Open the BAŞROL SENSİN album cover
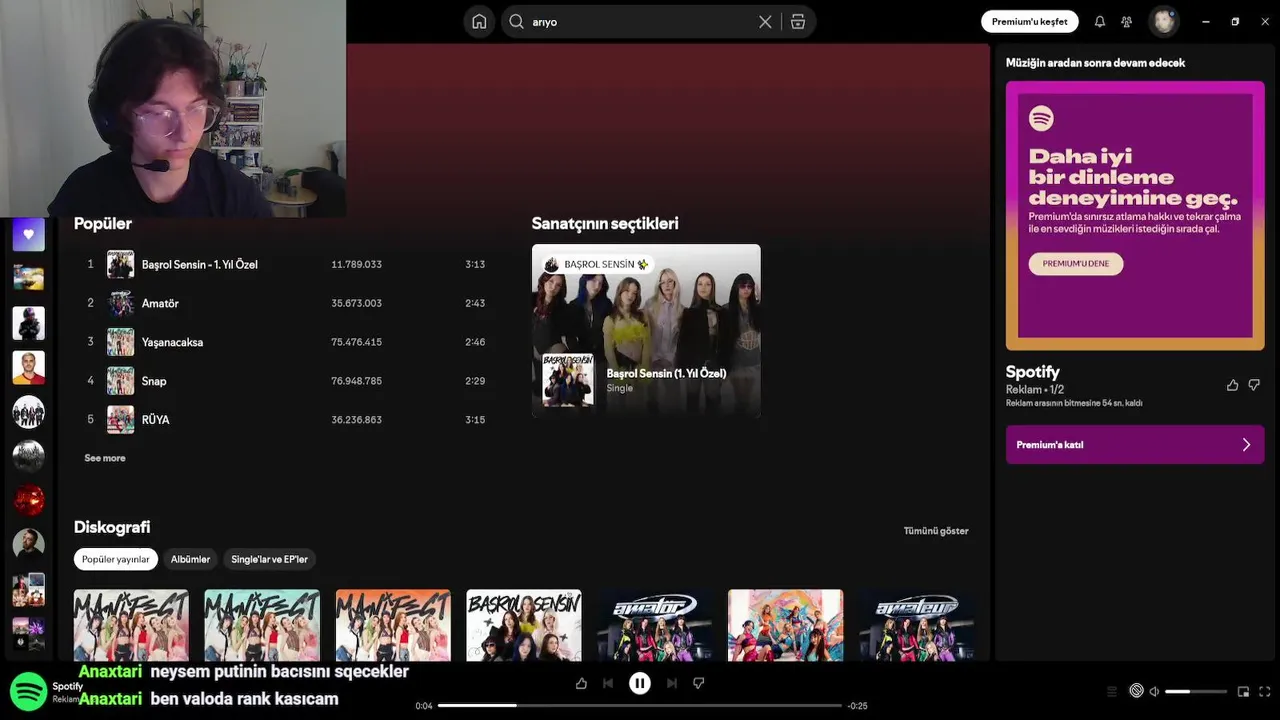The height and width of the screenshot is (720, 1280). point(524,625)
